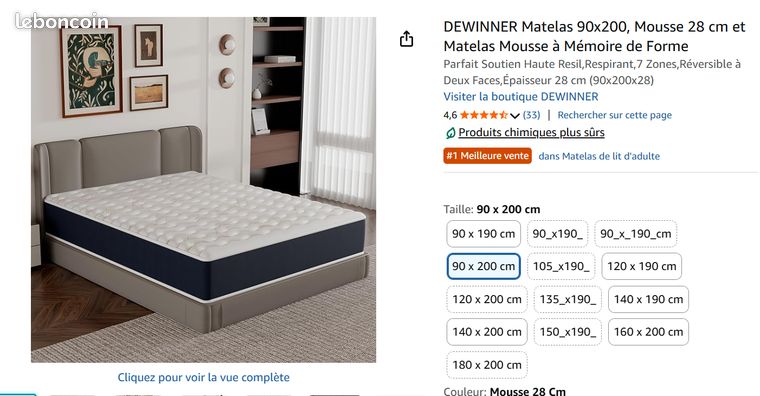Click the Leboncoin logo watermark
Image resolution: width=760 pixels, height=396 pixels.
[62, 21]
